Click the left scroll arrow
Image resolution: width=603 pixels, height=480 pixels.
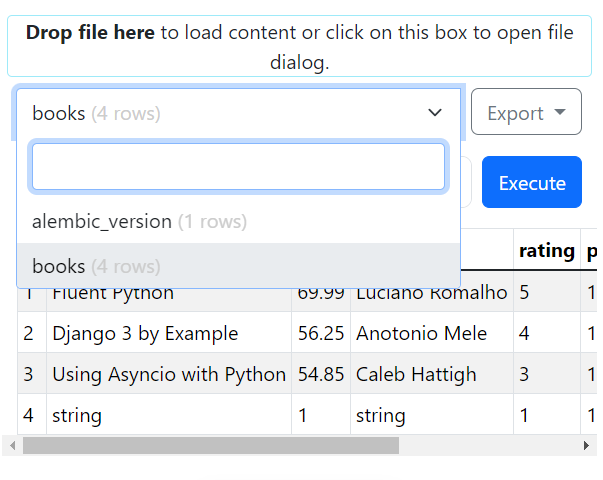(13, 445)
